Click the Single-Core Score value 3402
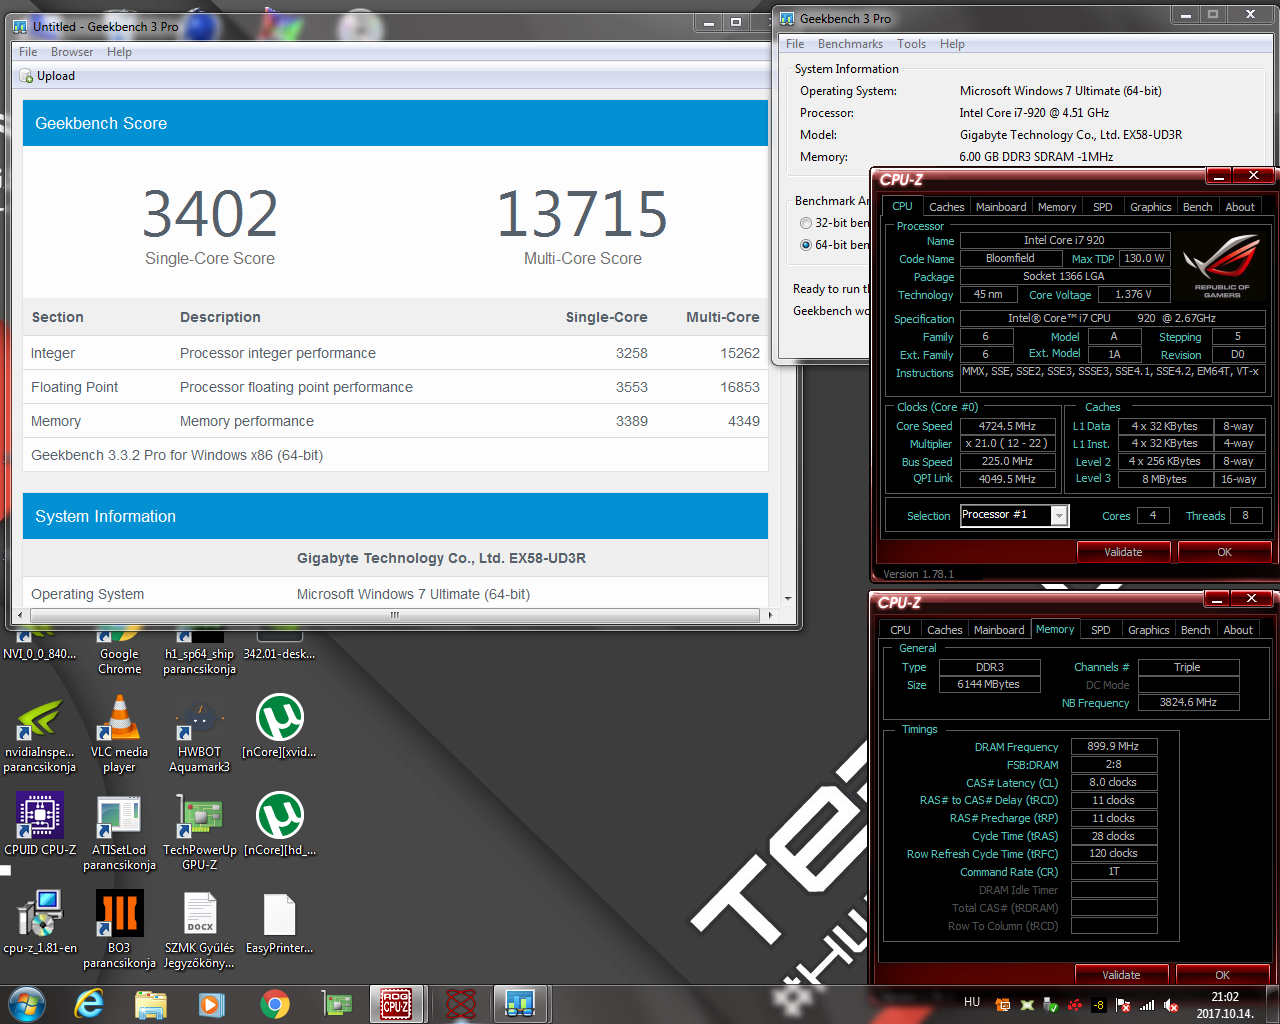The height and width of the screenshot is (1024, 1280). point(210,214)
